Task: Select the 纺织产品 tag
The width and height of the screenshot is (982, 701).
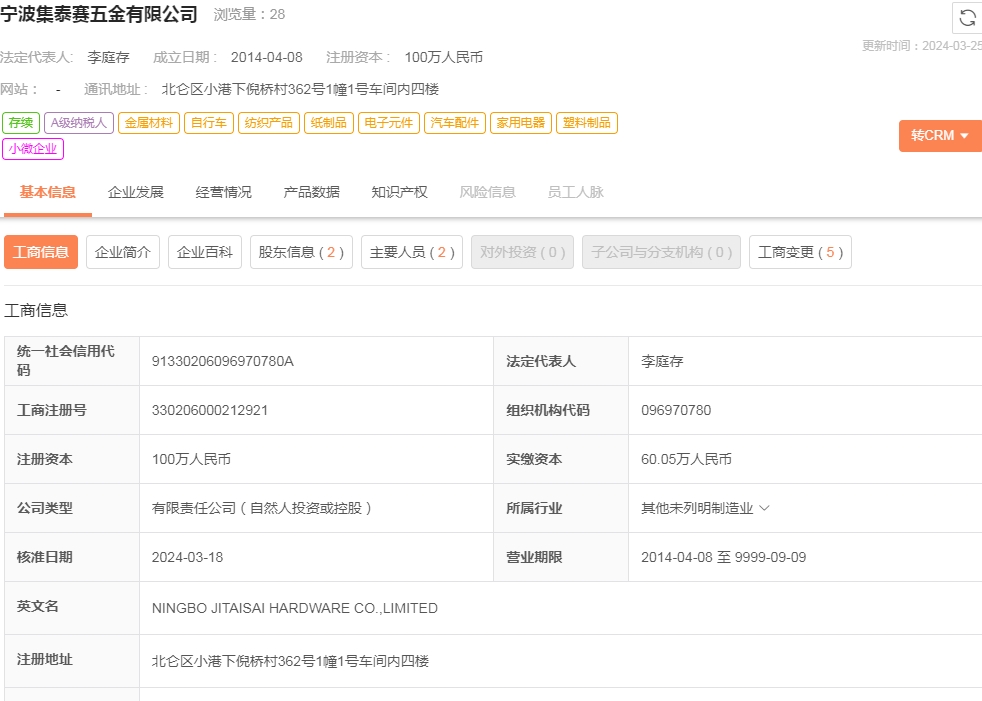Action: [269, 123]
